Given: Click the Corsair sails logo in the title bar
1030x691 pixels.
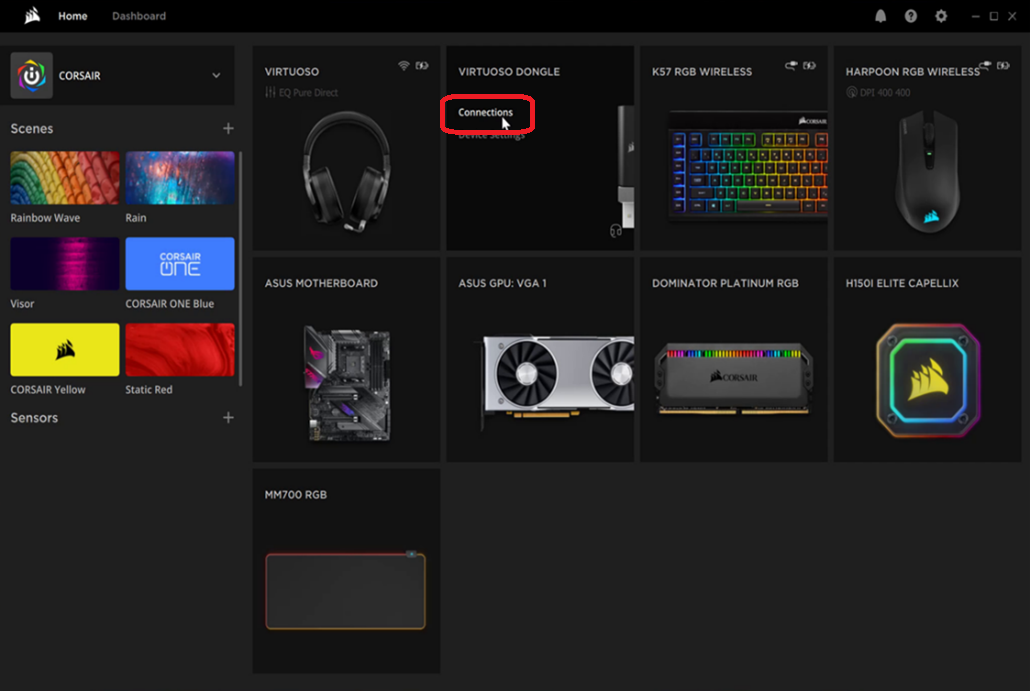Looking at the screenshot, I should (x=32, y=16).
